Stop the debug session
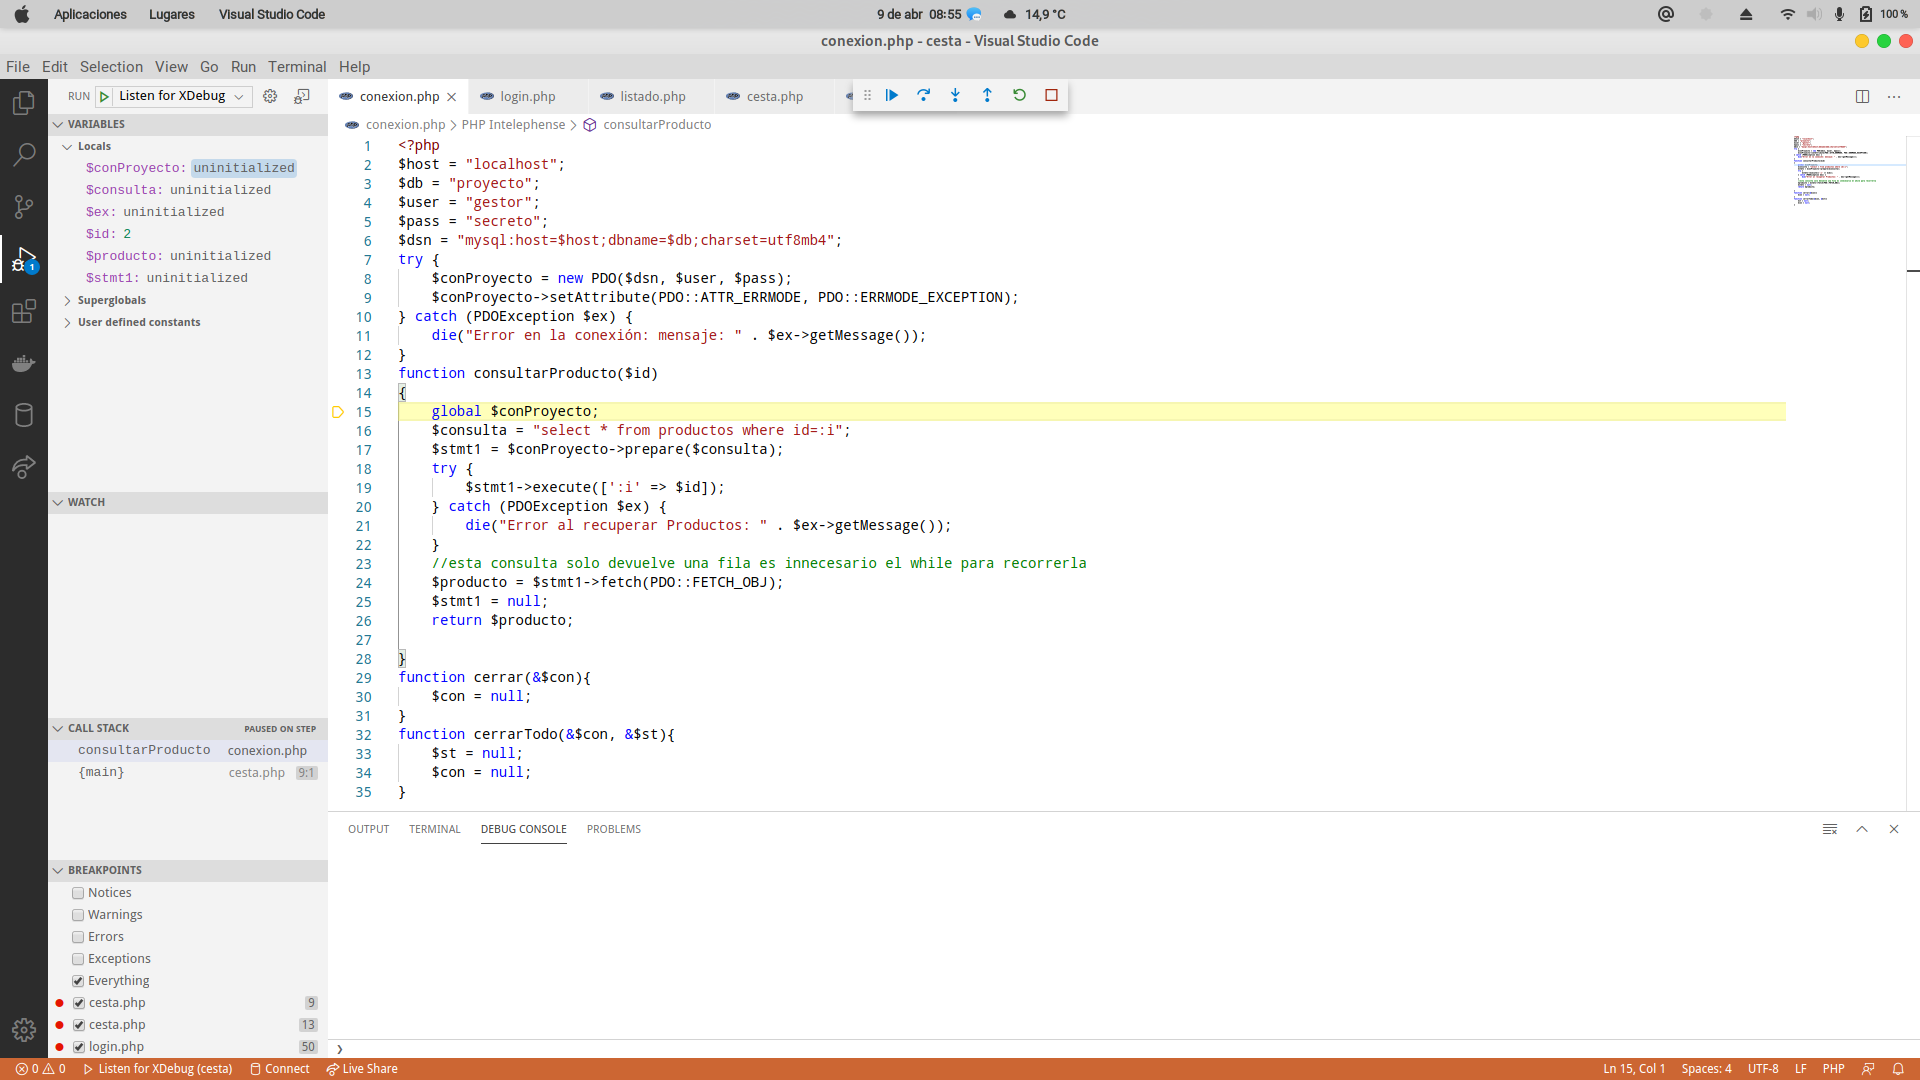Screen dimensions: 1920x1080 click(x=1051, y=95)
